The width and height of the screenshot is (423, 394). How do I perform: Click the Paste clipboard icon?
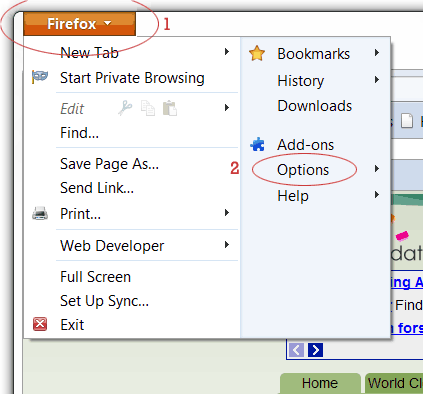170,108
